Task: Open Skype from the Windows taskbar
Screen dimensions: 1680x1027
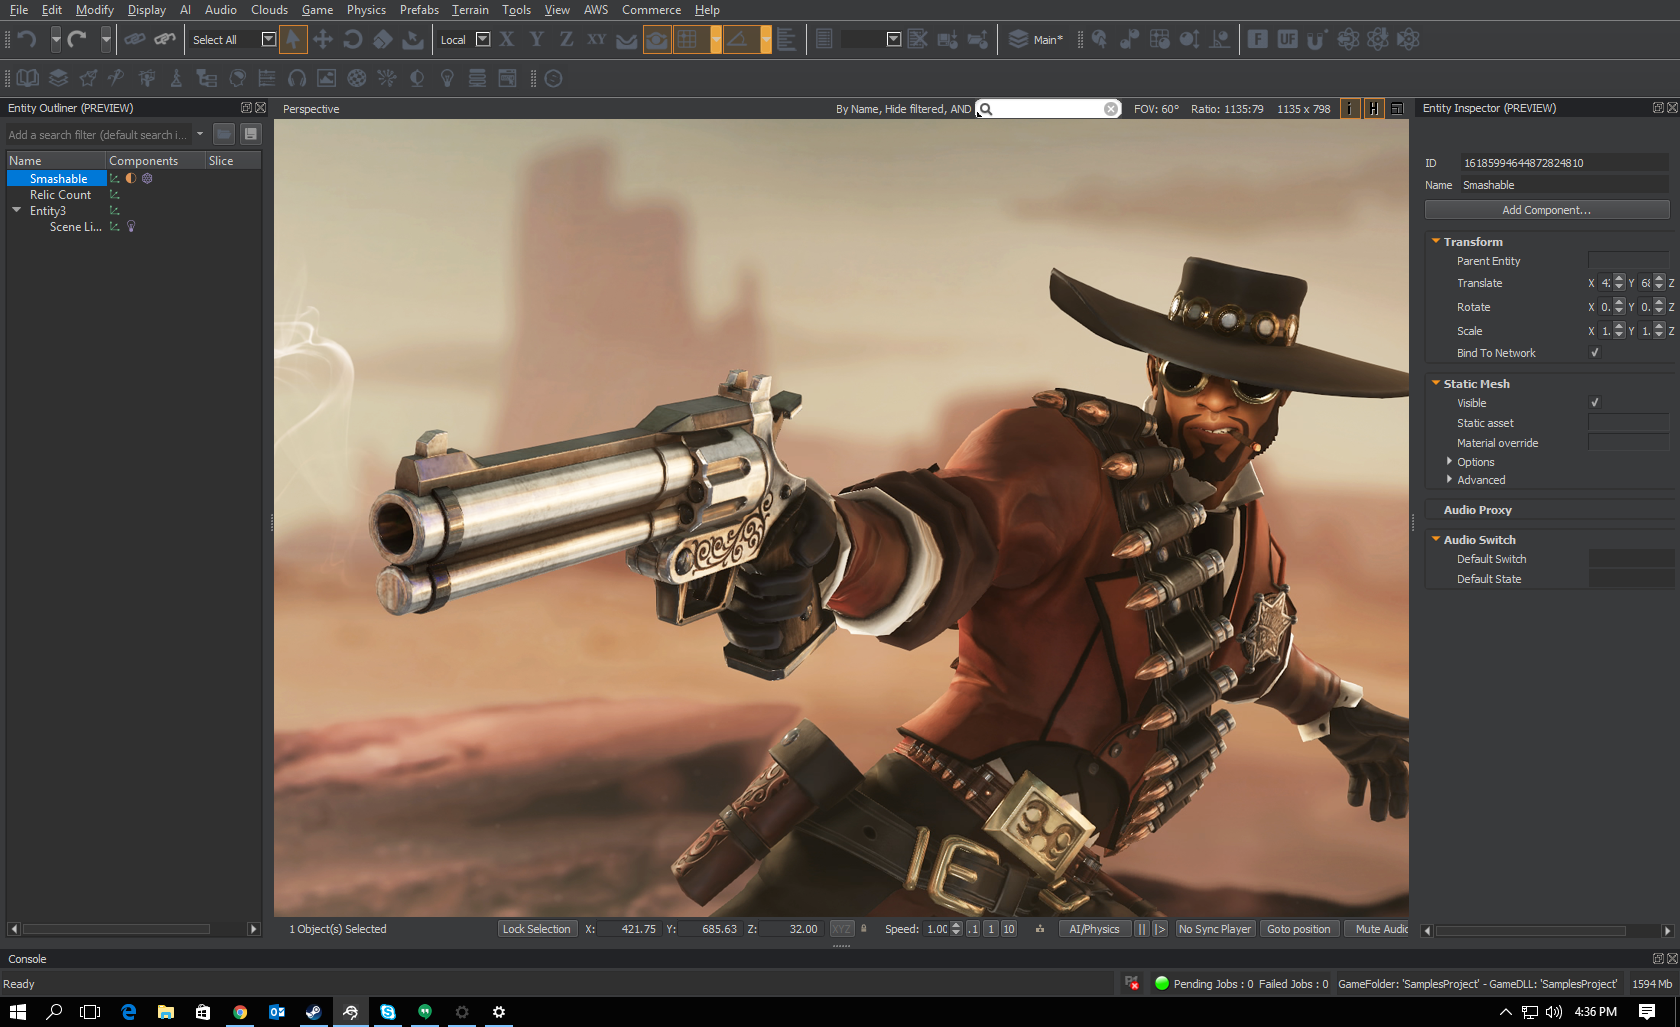Action: [x=388, y=1012]
